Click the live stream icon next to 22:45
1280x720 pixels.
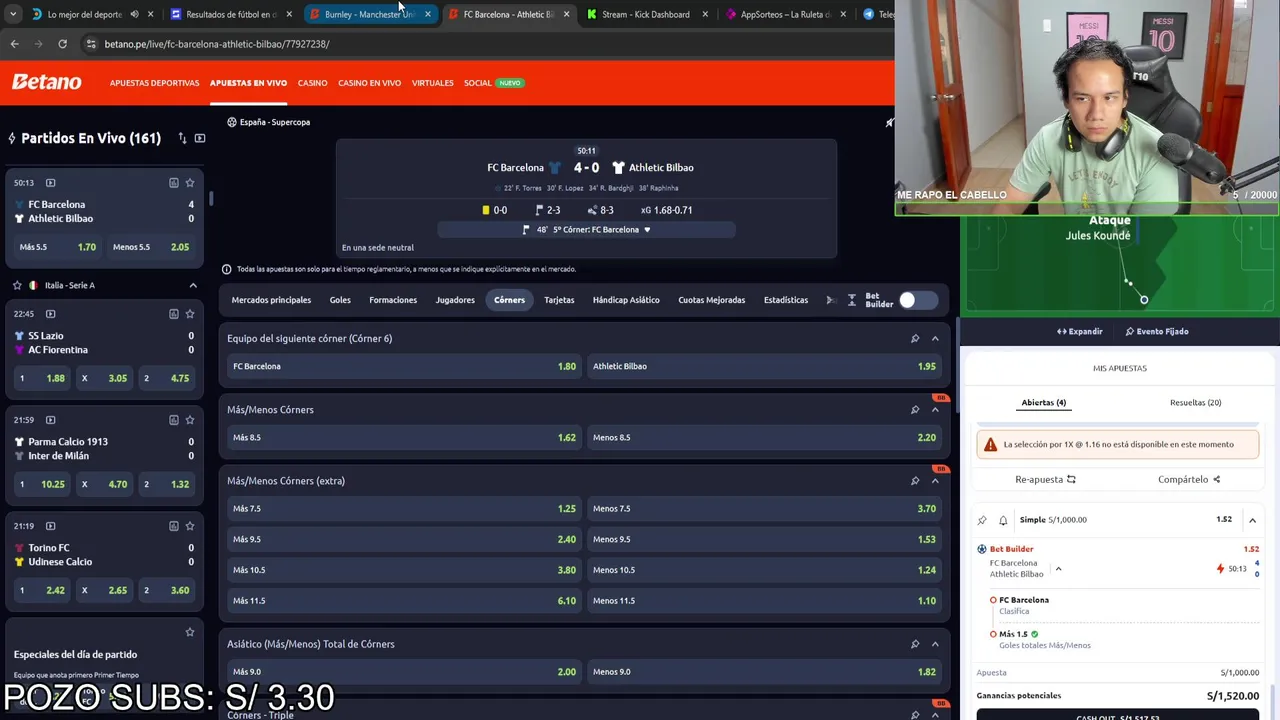pyautogui.click(x=51, y=314)
